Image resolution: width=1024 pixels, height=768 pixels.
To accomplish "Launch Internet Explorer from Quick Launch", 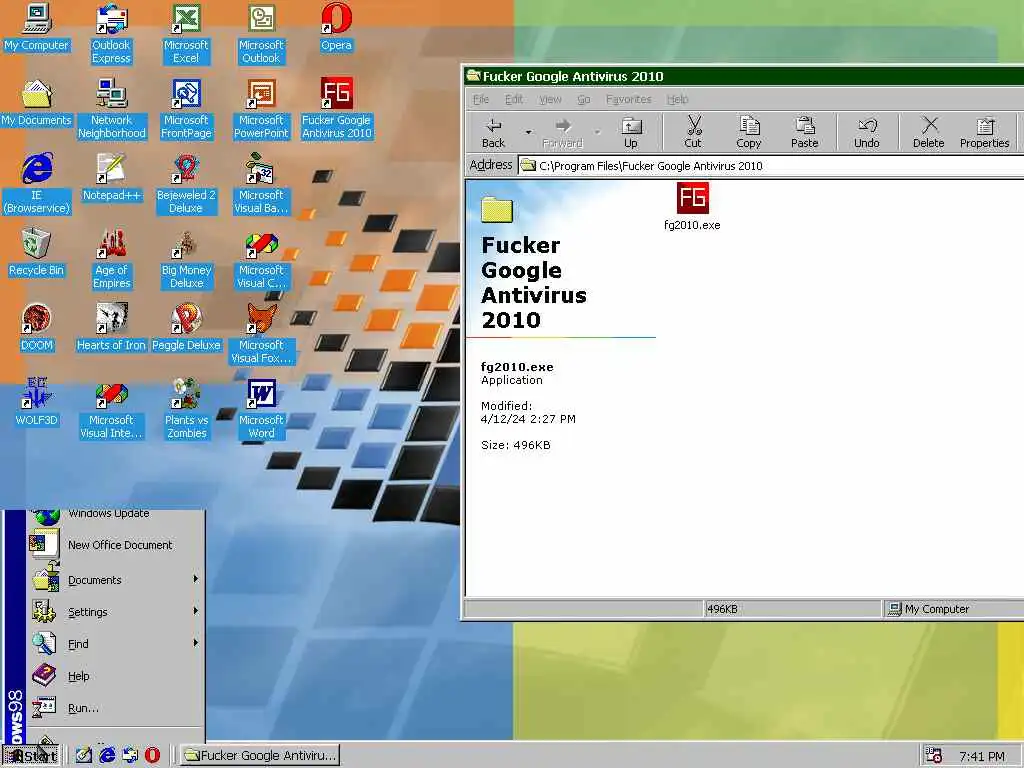I will (x=107, y=756).
